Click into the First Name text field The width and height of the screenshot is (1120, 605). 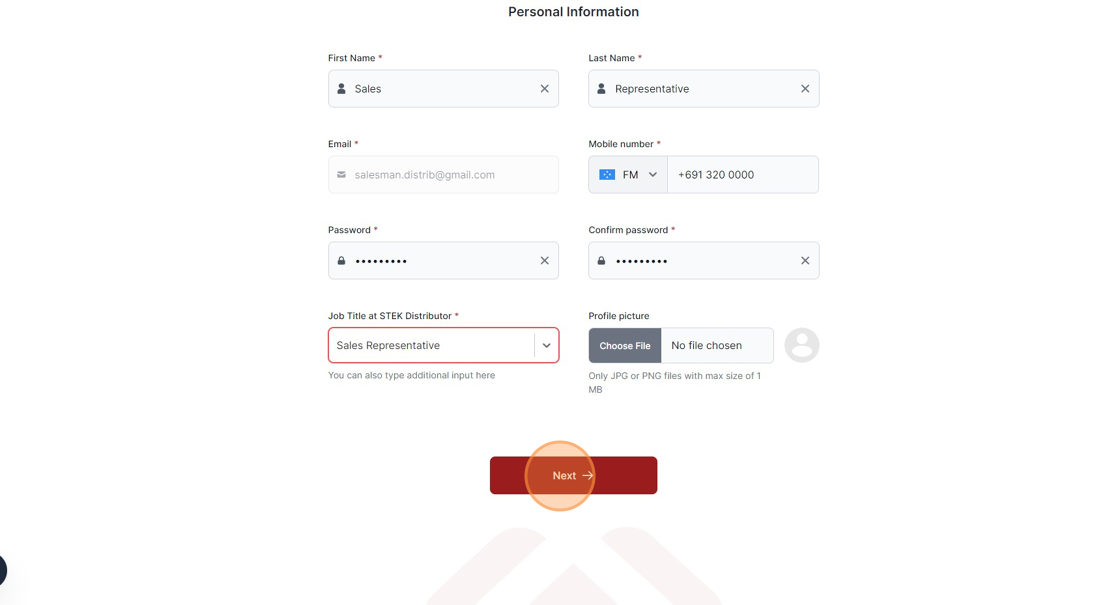(444, 89)
